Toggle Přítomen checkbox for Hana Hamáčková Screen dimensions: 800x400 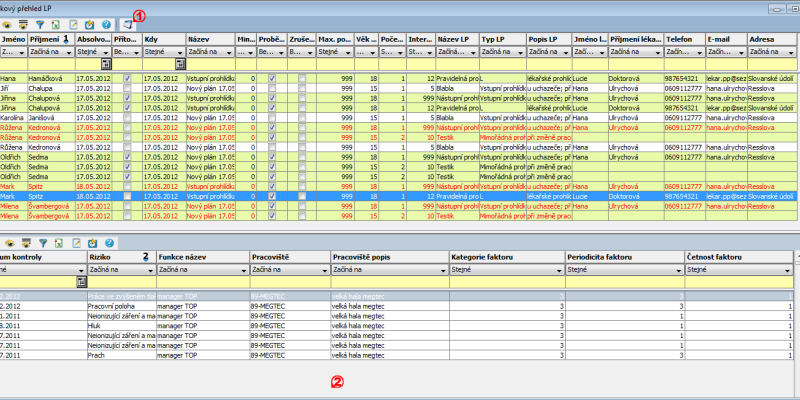click(x=127, y=77)
